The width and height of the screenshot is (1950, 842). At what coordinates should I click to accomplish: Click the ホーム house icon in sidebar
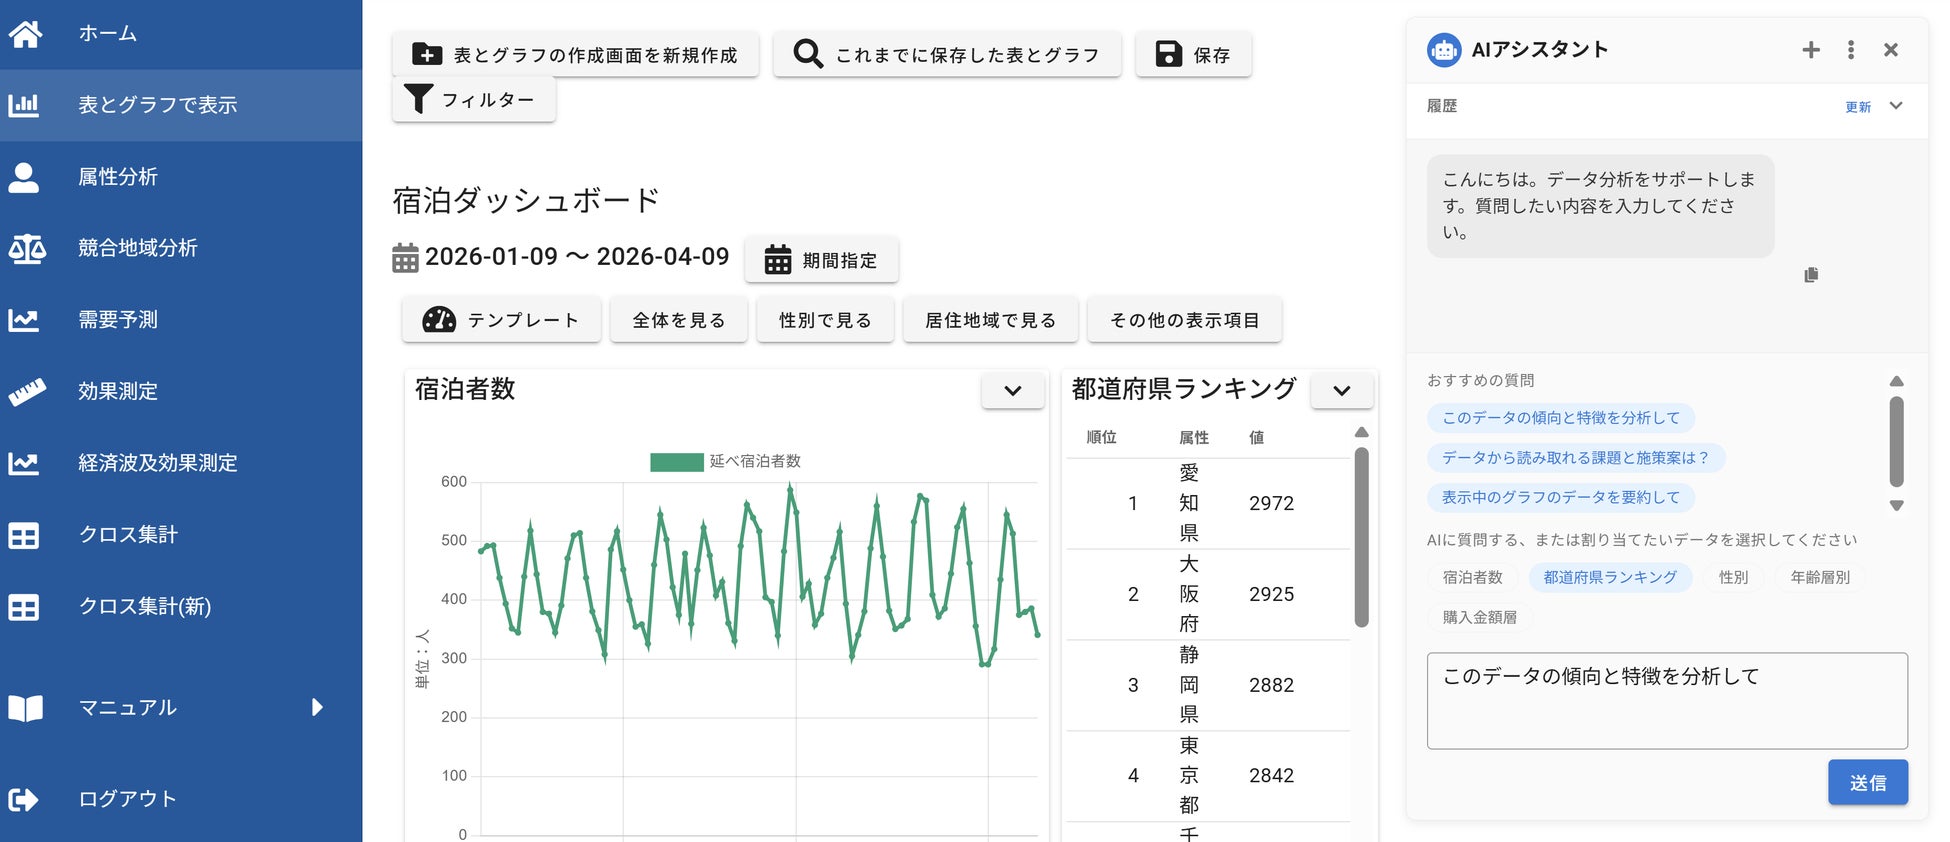point(25,34)
